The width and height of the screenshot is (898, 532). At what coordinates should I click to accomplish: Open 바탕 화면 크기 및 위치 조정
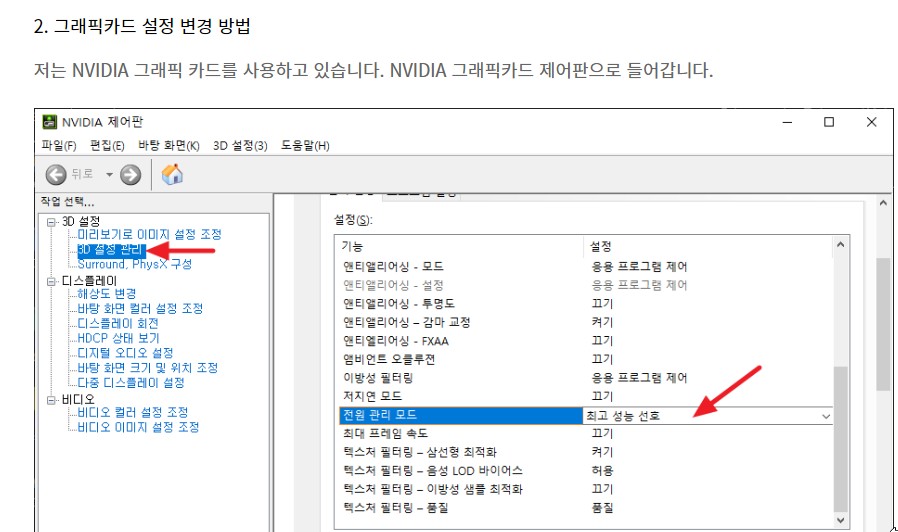click(148, 368)
